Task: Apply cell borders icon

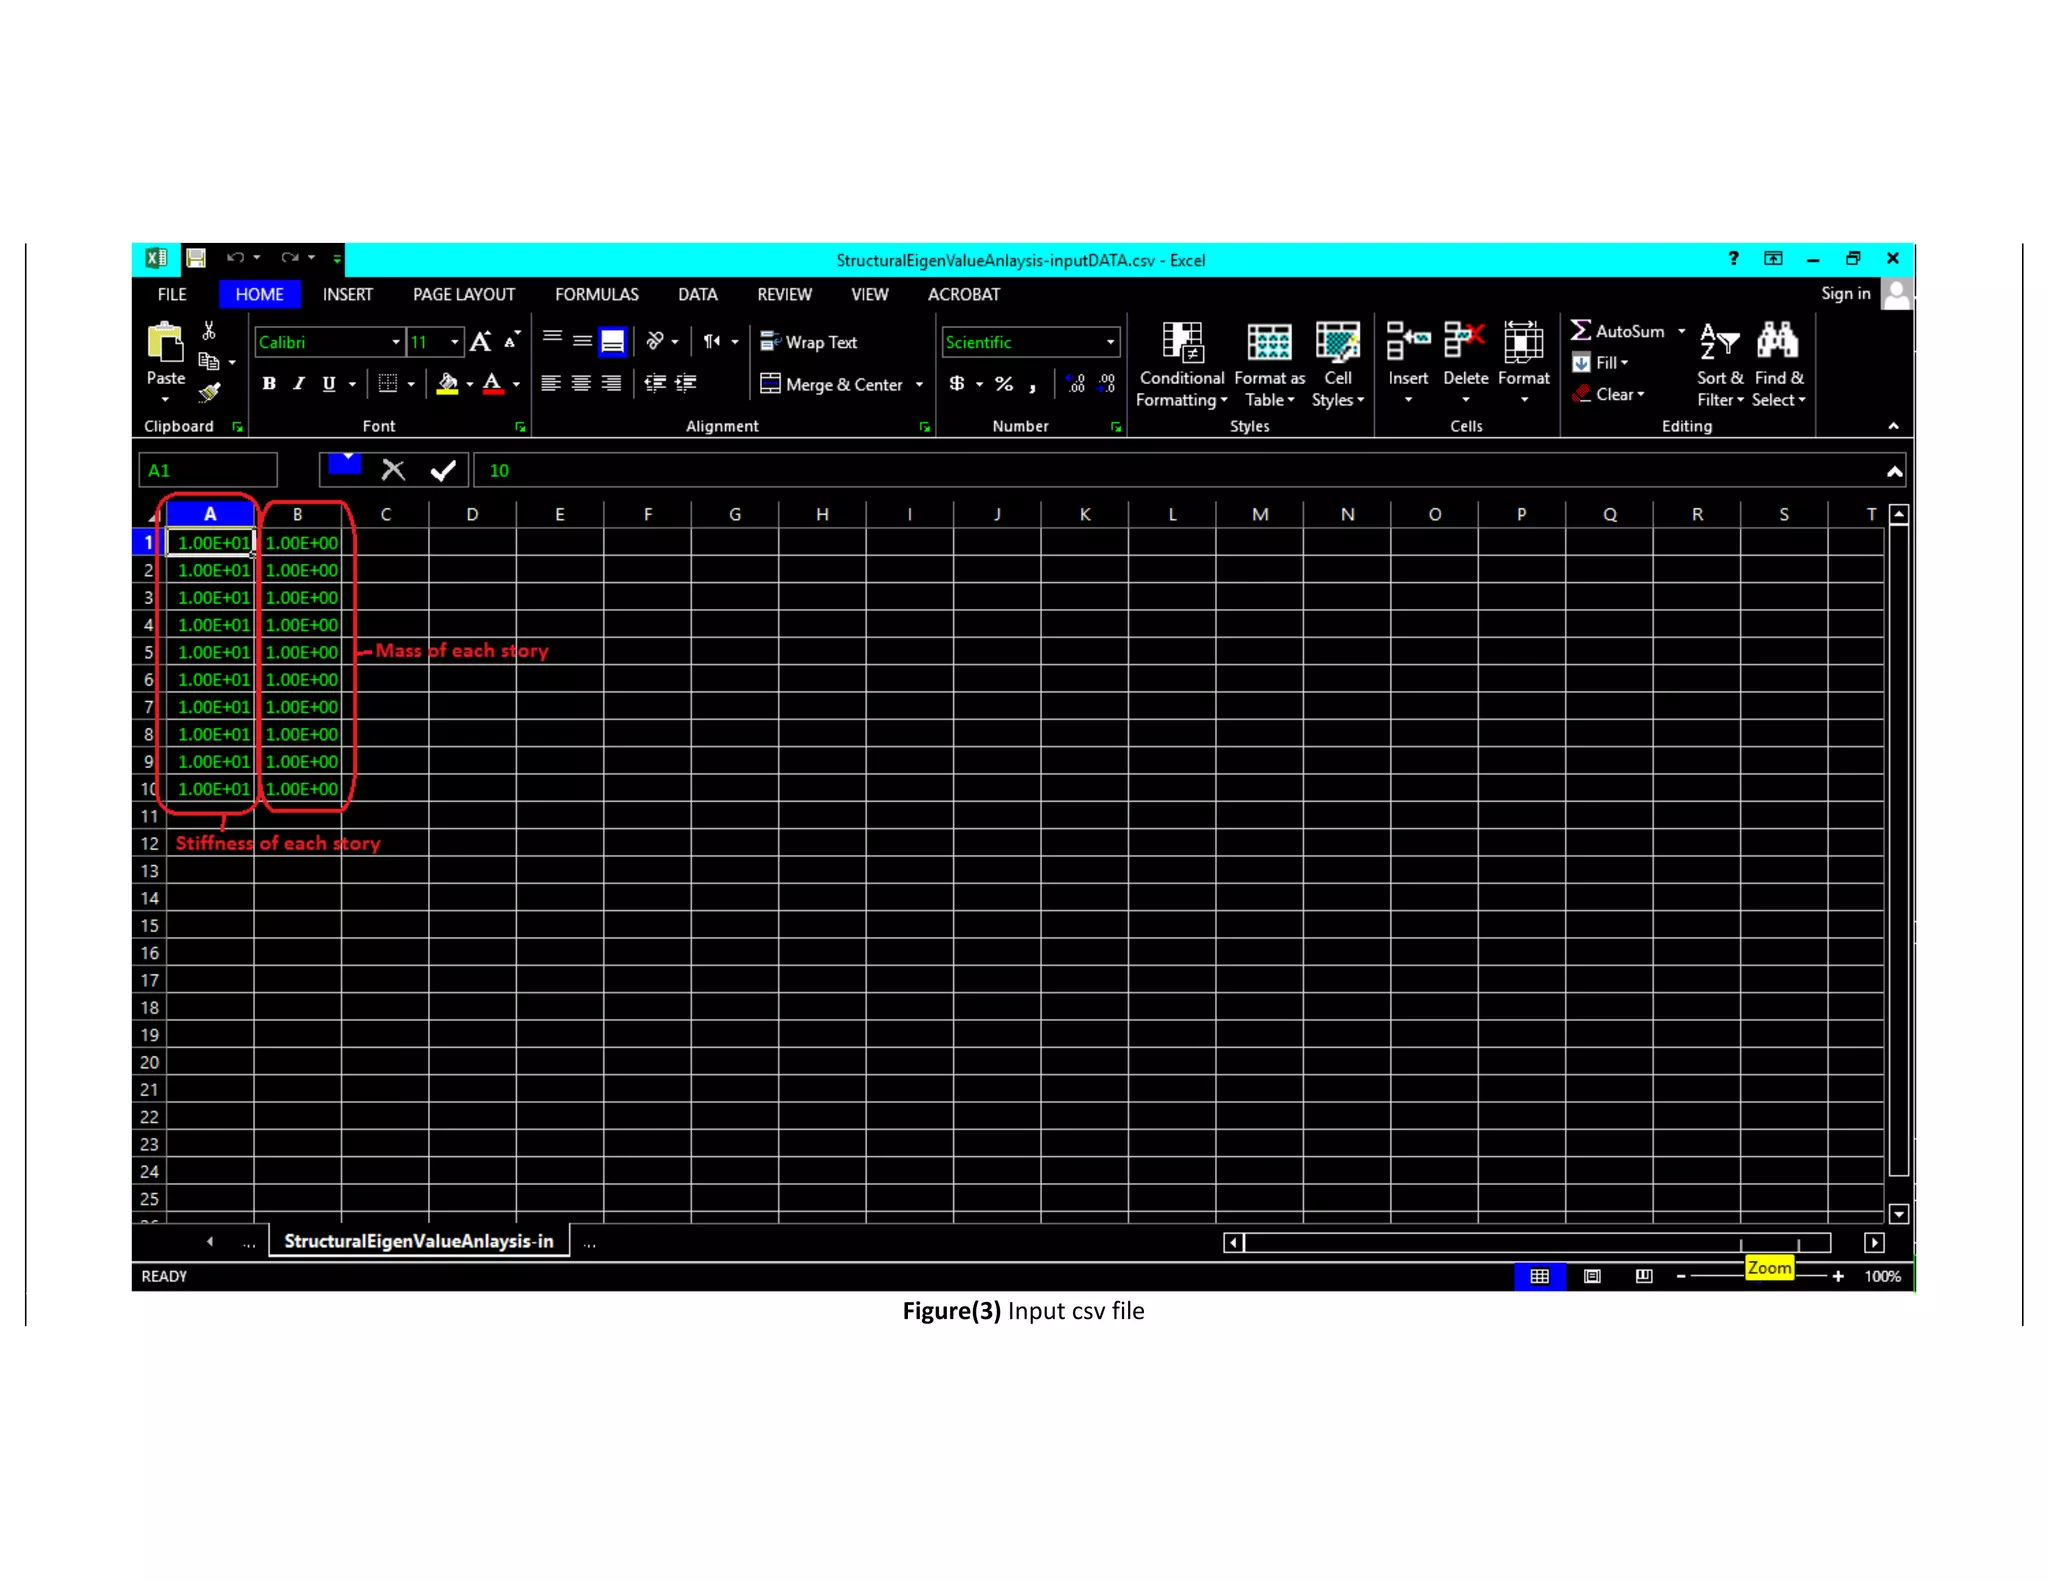Action: coord(388,384)
